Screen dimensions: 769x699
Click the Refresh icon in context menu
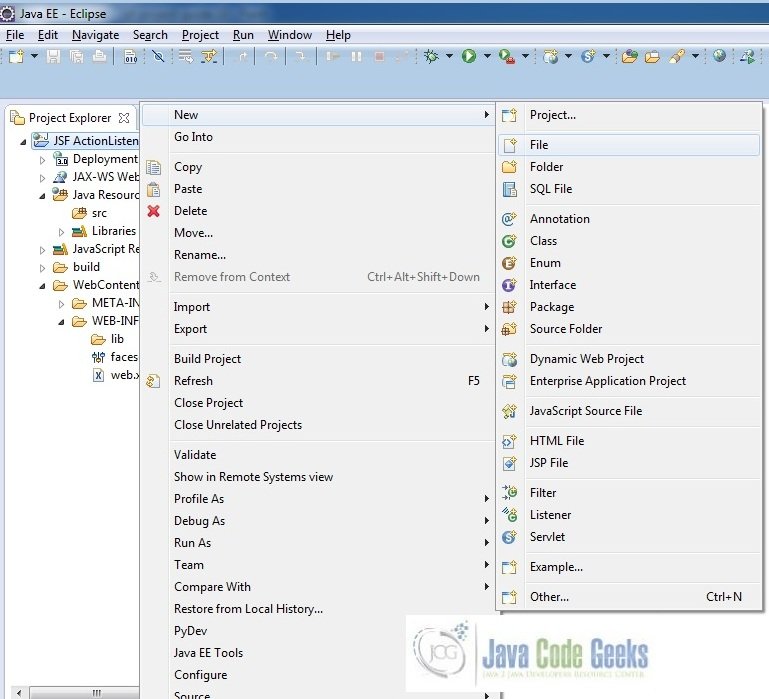click(x=154, y=381)
